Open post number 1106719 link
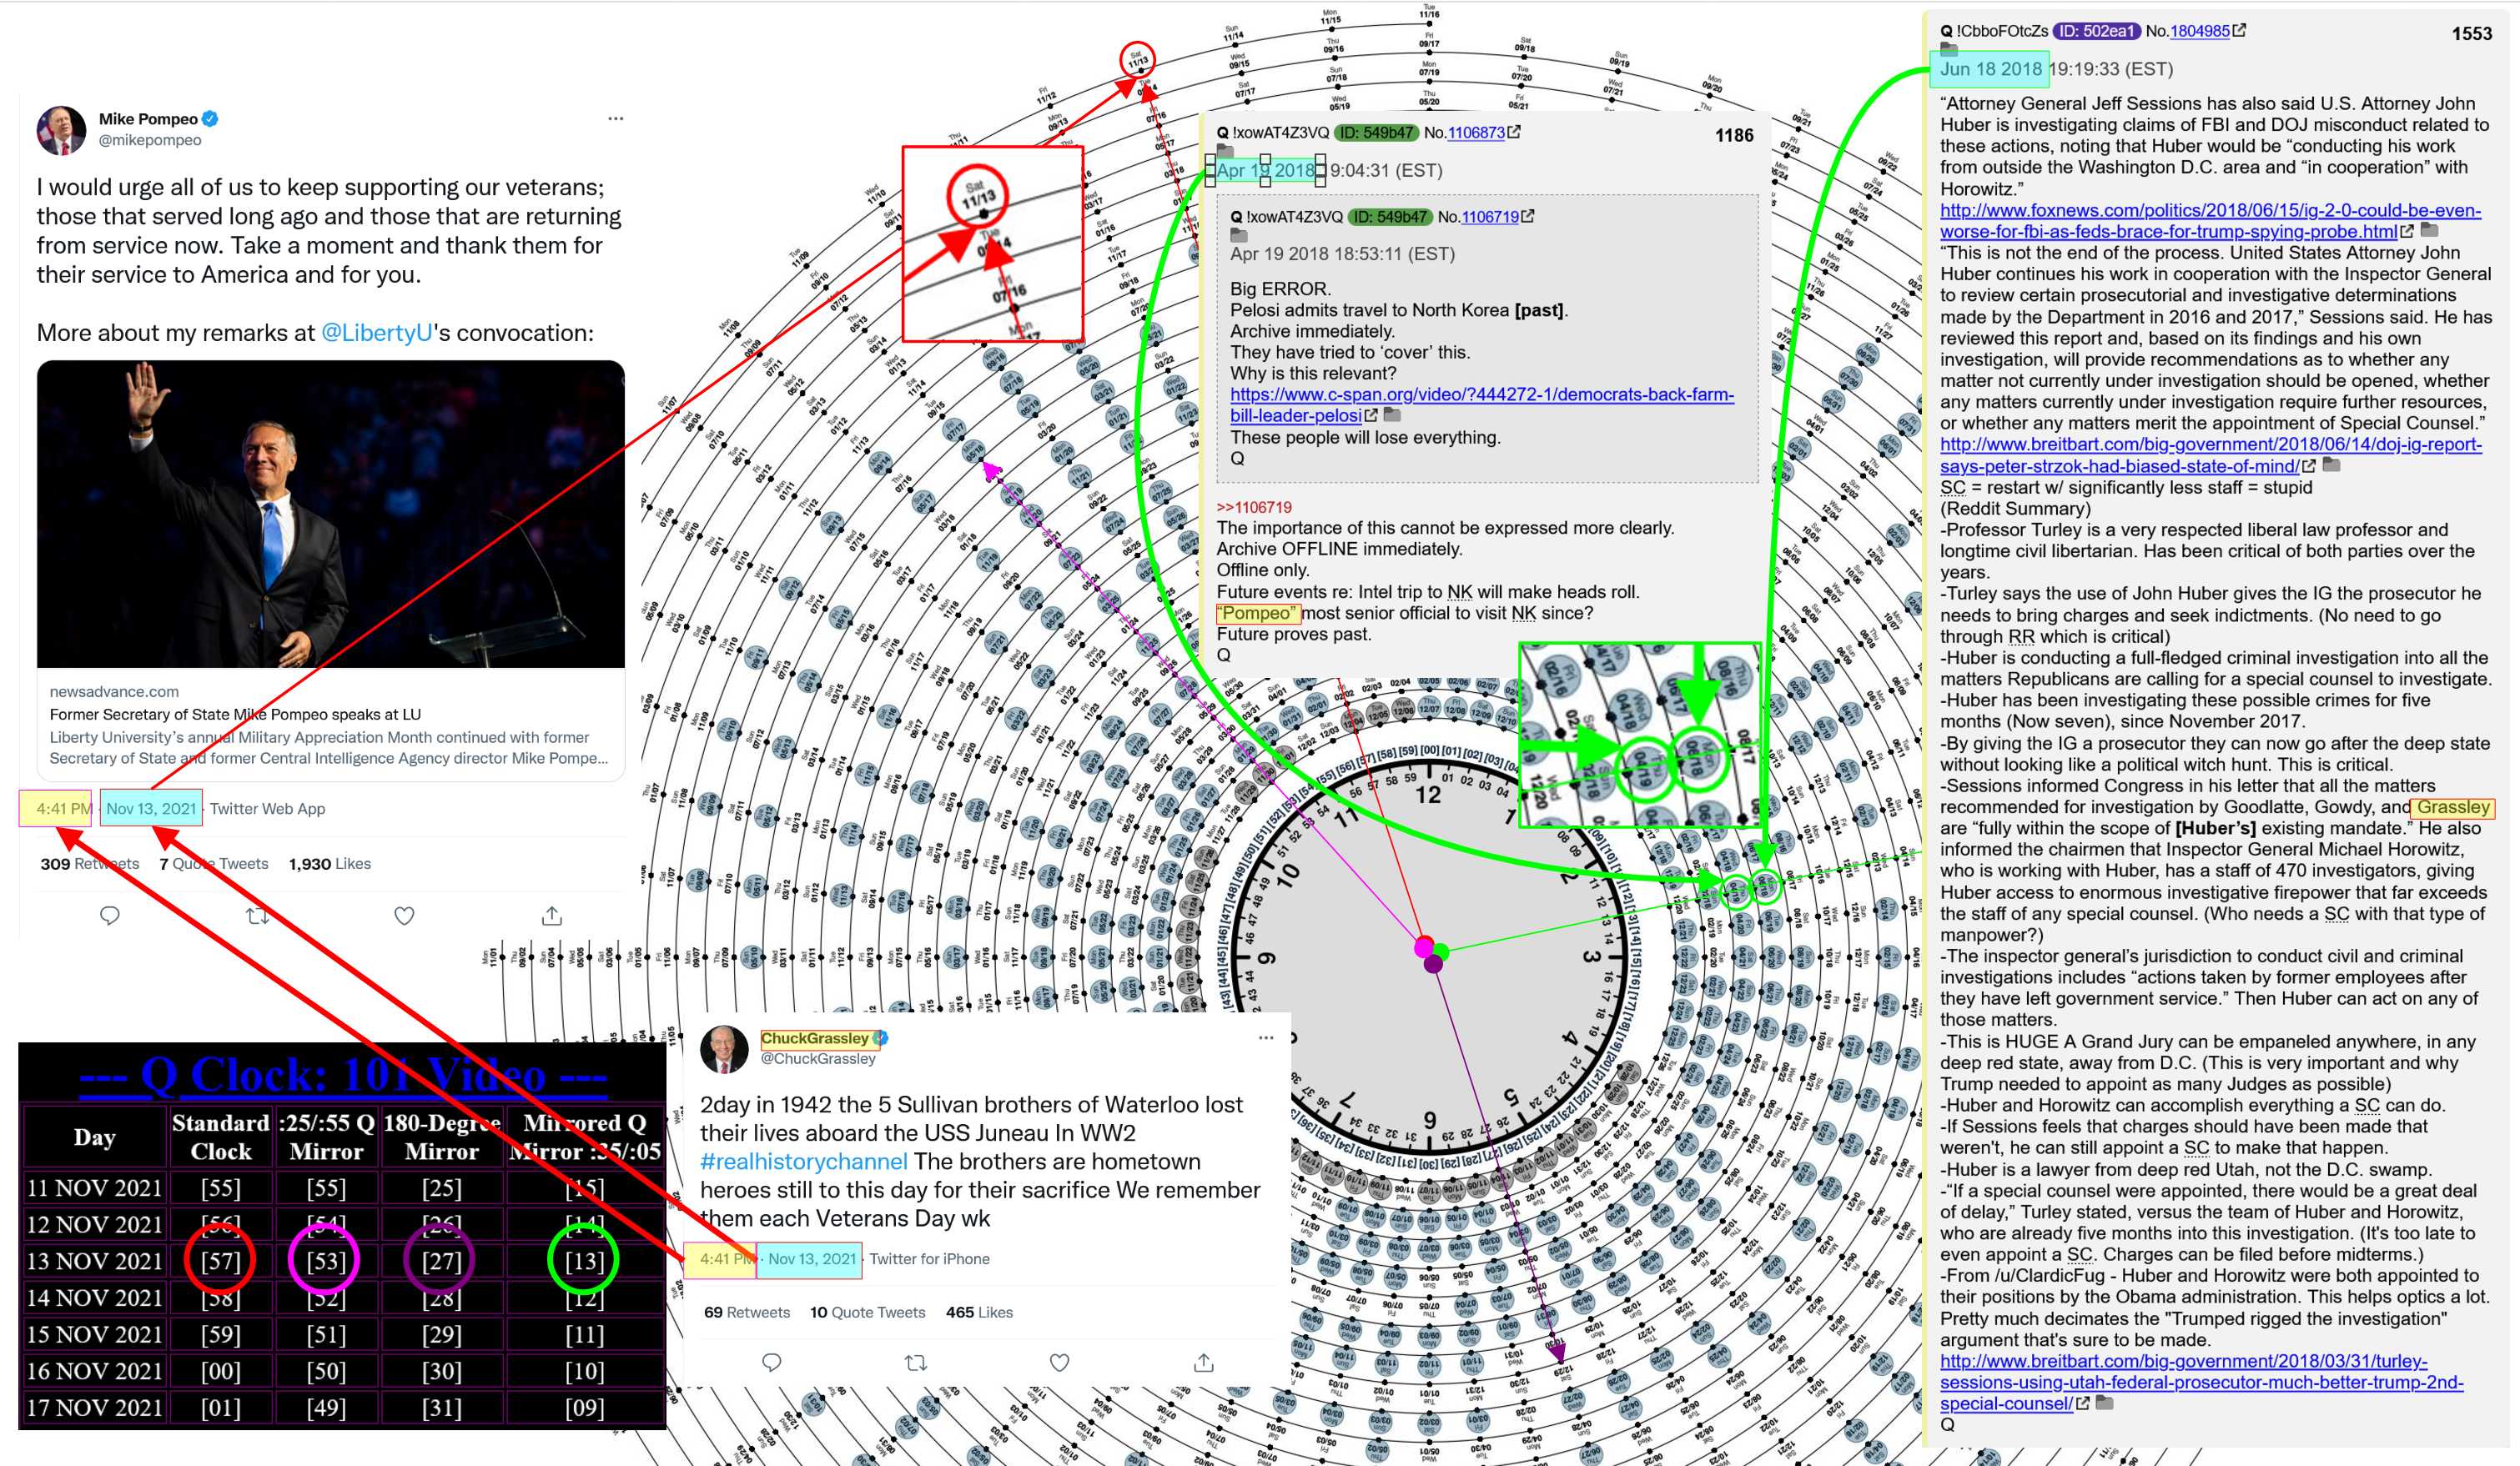The height and width of the screenshot is (1466, 2520). tap(1490, 216)
